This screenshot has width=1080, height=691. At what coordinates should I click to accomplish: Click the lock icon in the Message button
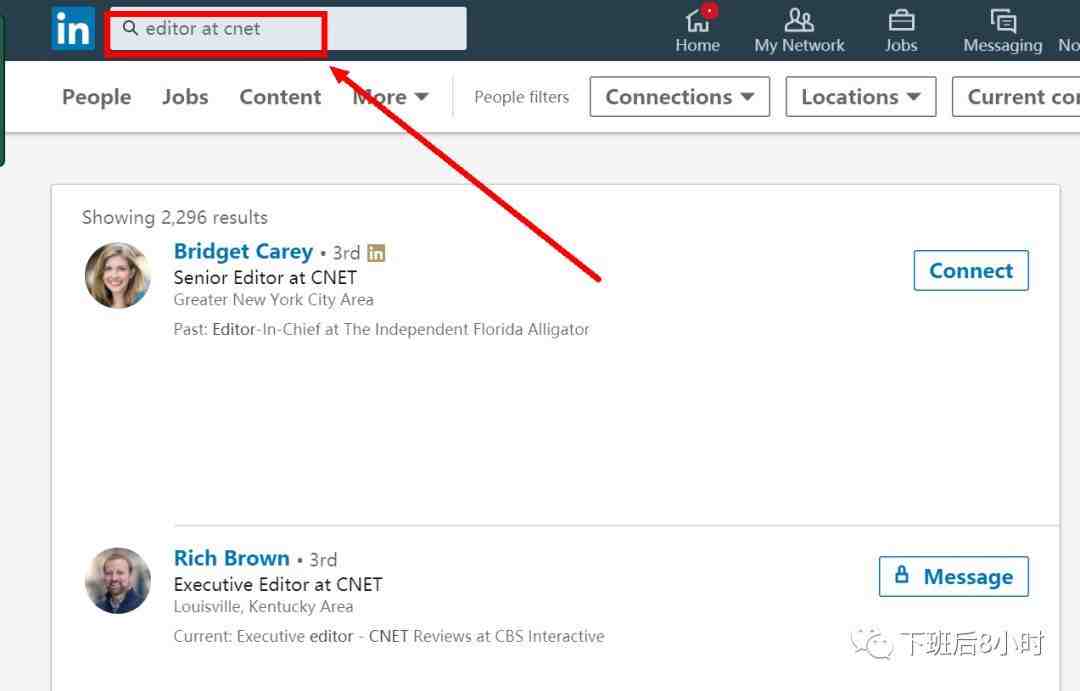pyautogui.click(x=902, y=575)
